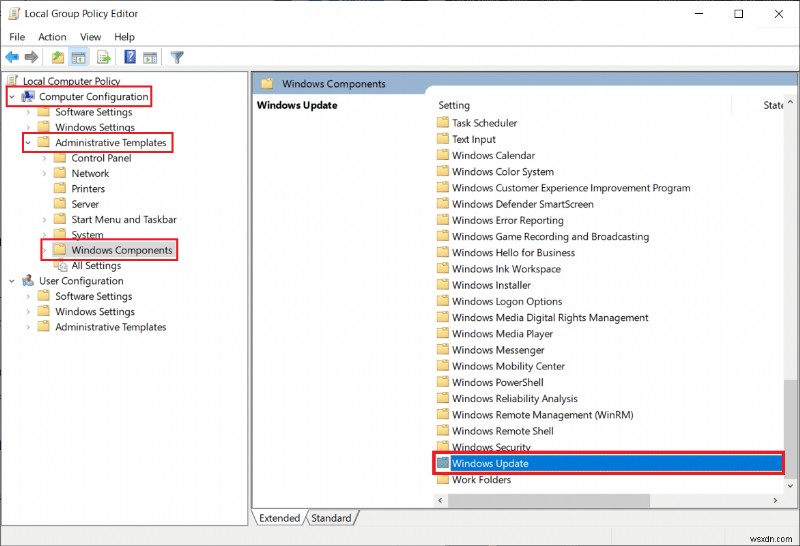Click the Forward arrow toolbar icon

tap(32, 57)
